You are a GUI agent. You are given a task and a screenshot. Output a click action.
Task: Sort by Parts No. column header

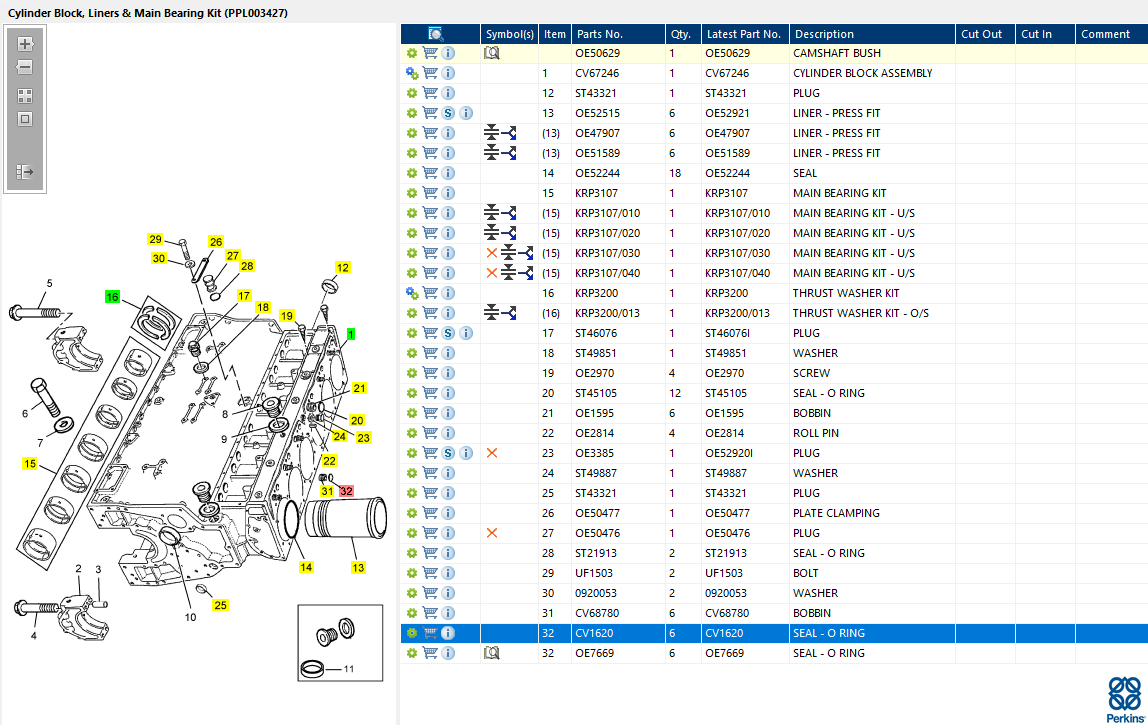coord(618,34)
